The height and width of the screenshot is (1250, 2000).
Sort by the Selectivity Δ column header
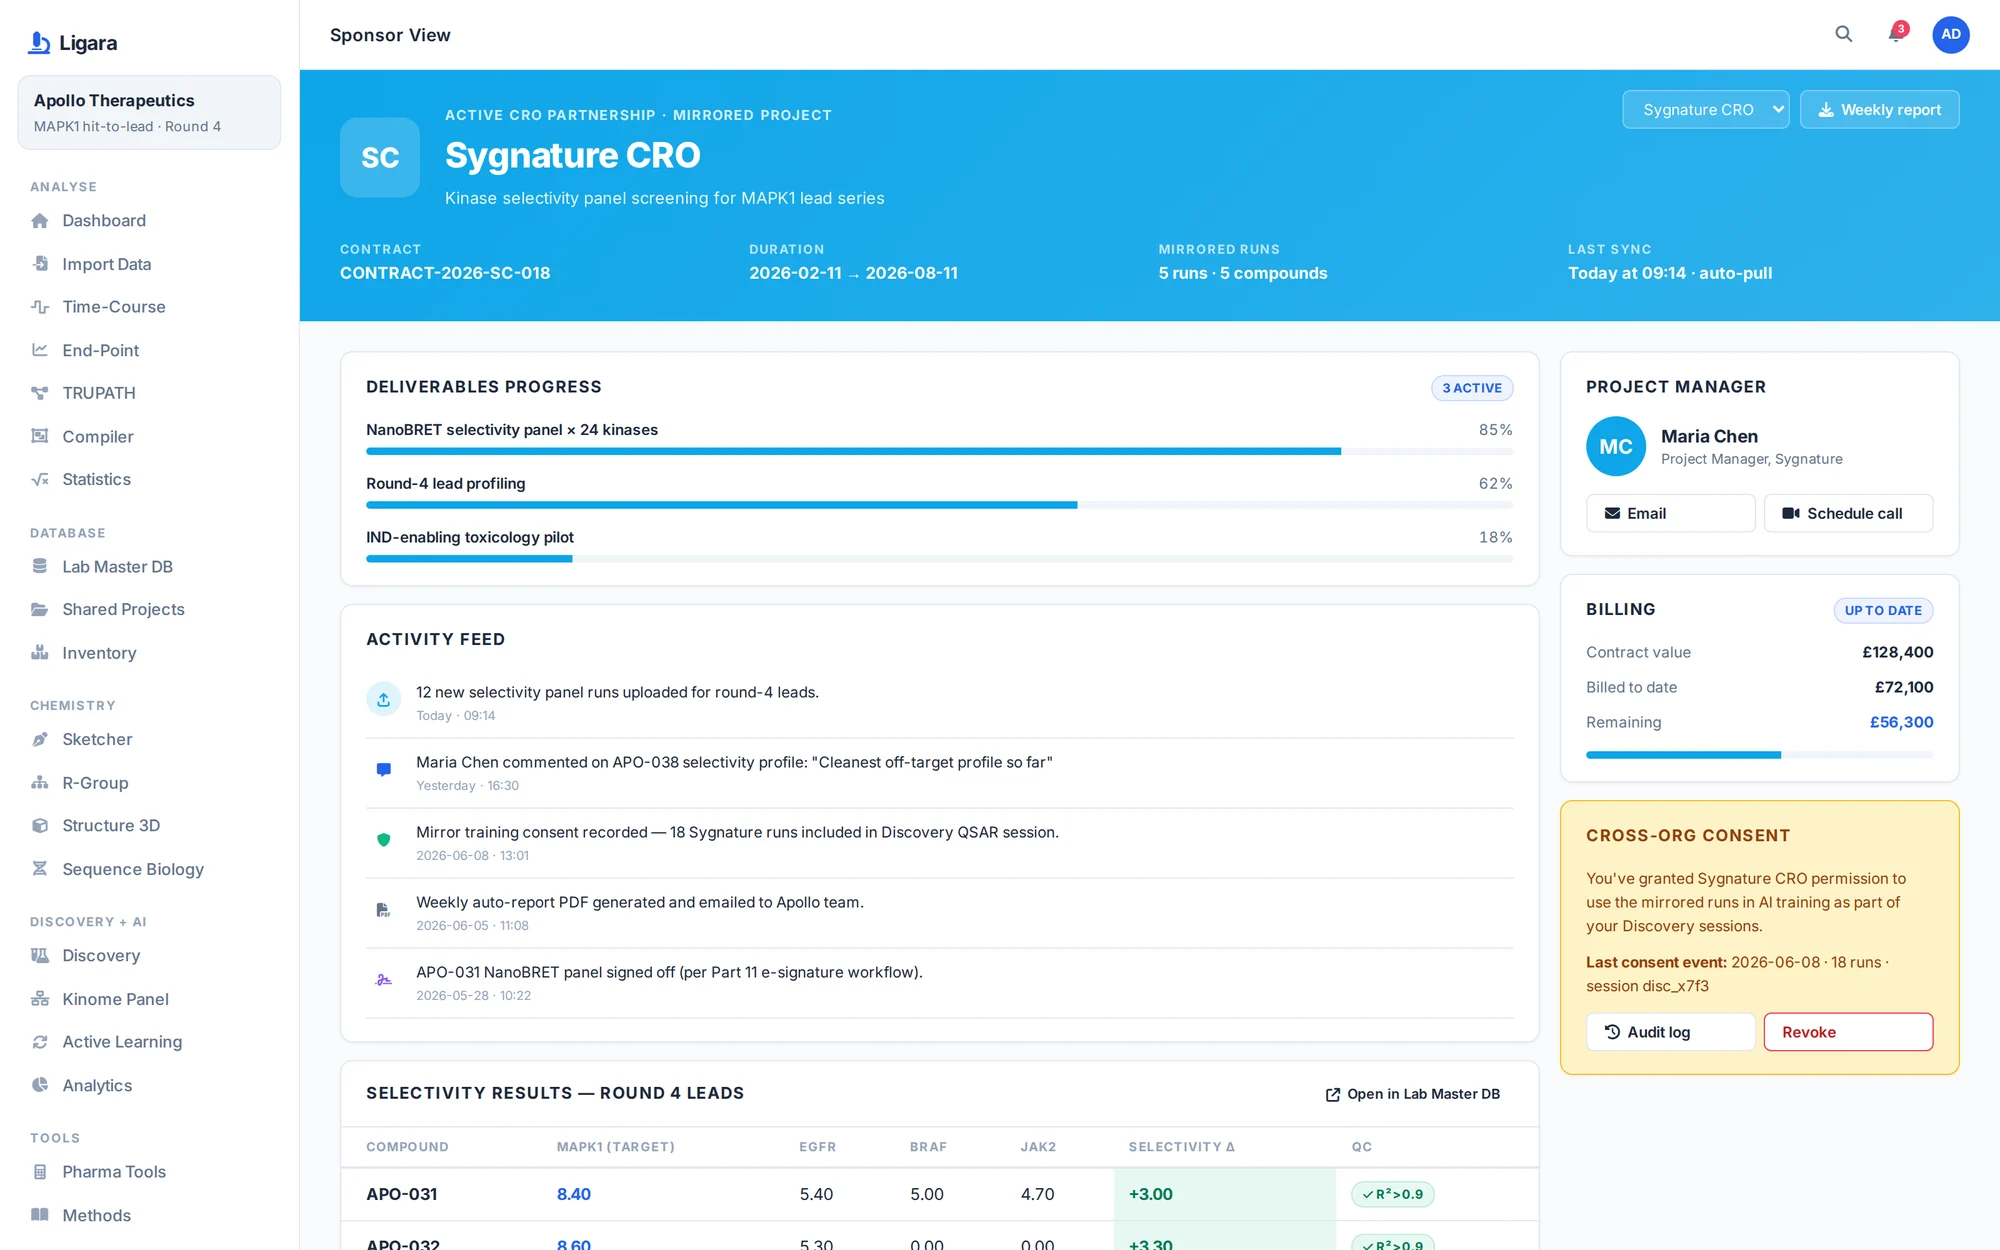tap(1181, 1147)
